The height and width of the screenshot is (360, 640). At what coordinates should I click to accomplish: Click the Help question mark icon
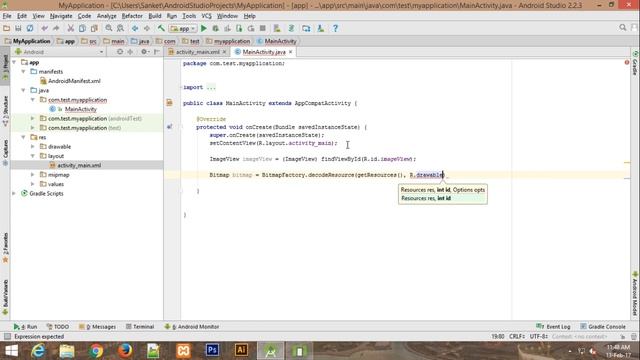point(335,28)
